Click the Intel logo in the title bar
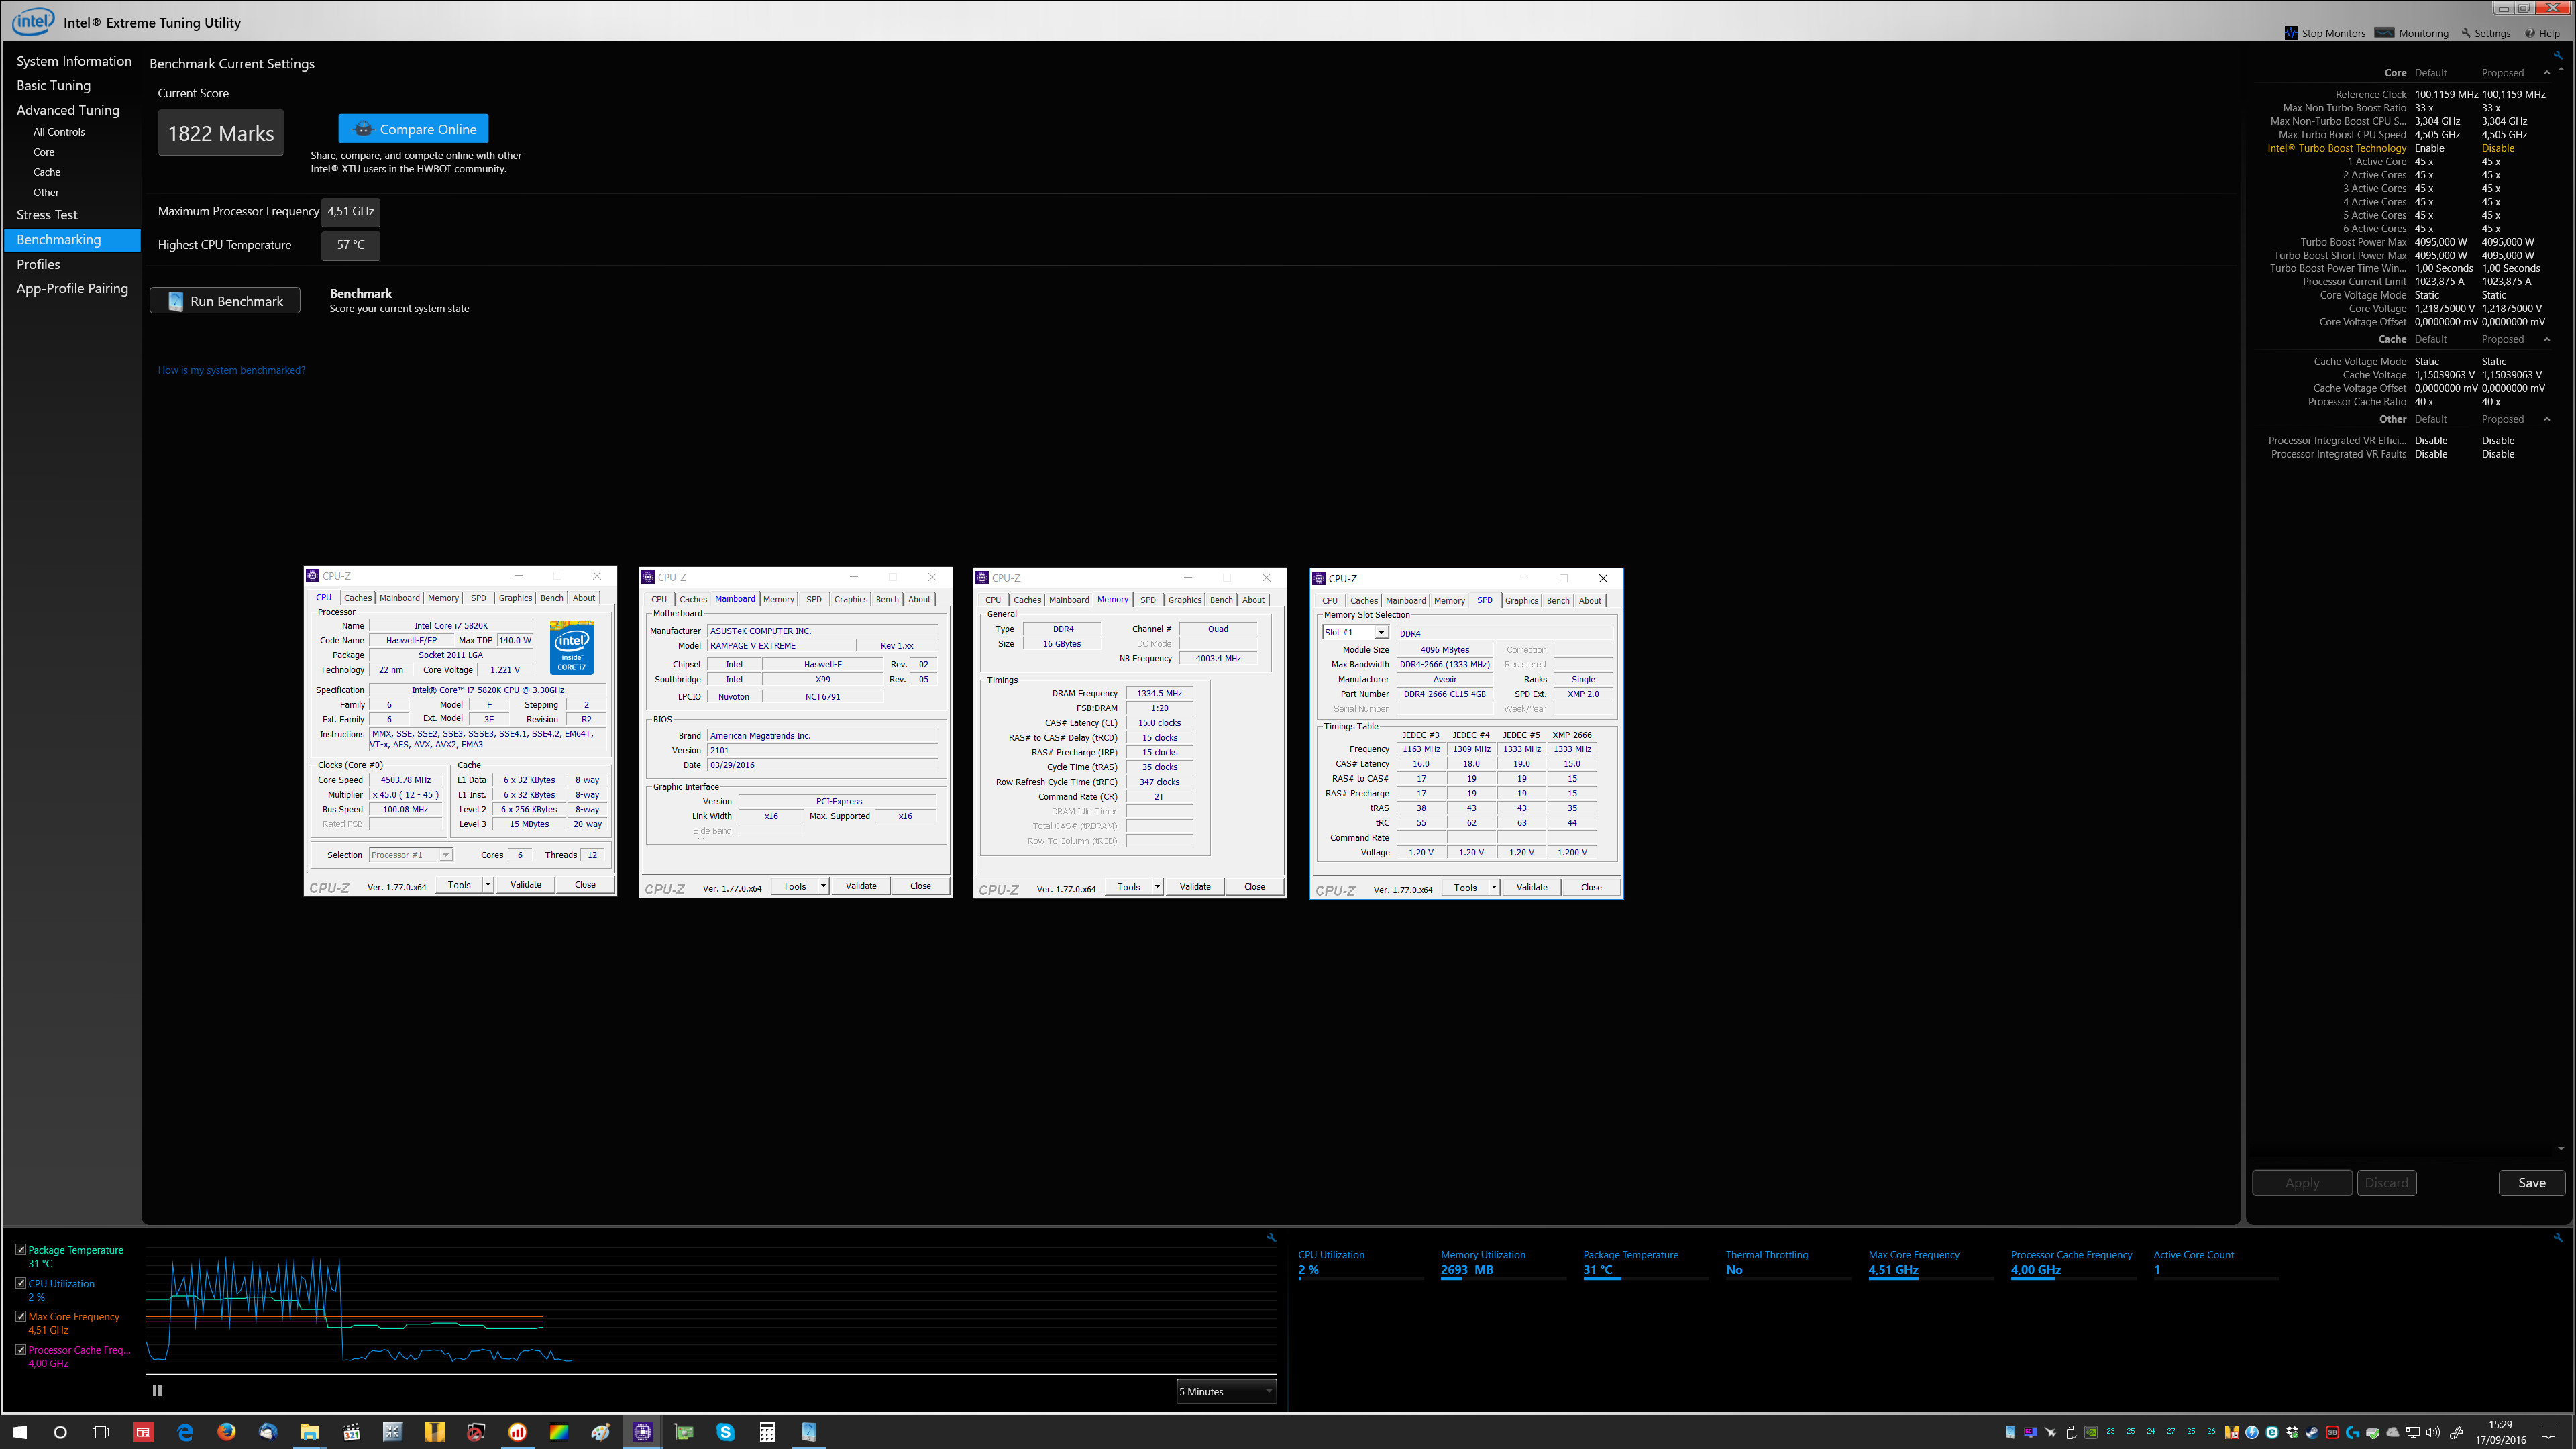 (x=33, y=21)
